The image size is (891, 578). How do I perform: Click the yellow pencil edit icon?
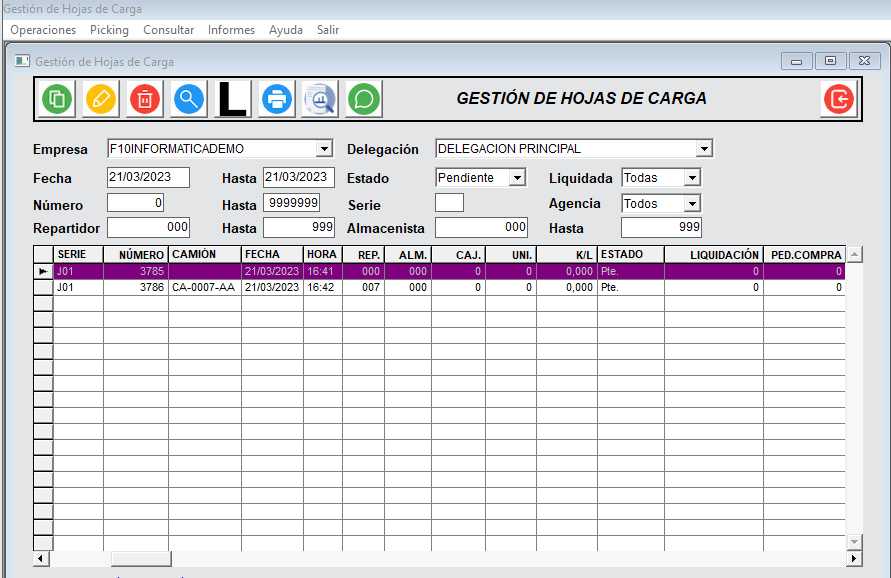(x=101, y=99)
